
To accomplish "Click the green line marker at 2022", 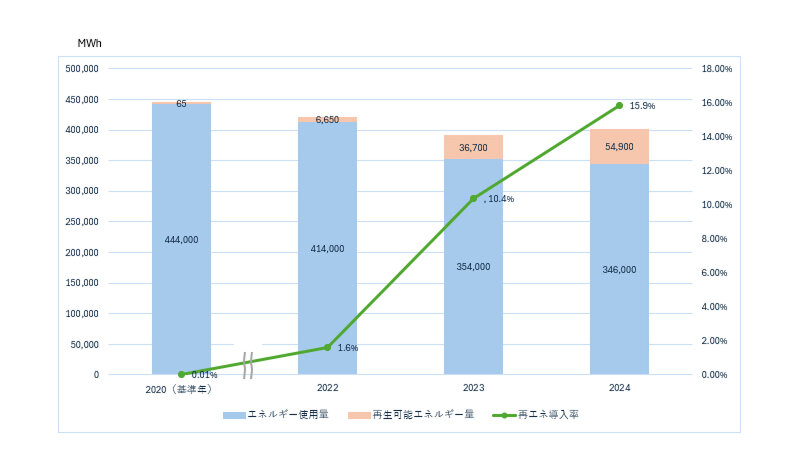I will 327,347.
